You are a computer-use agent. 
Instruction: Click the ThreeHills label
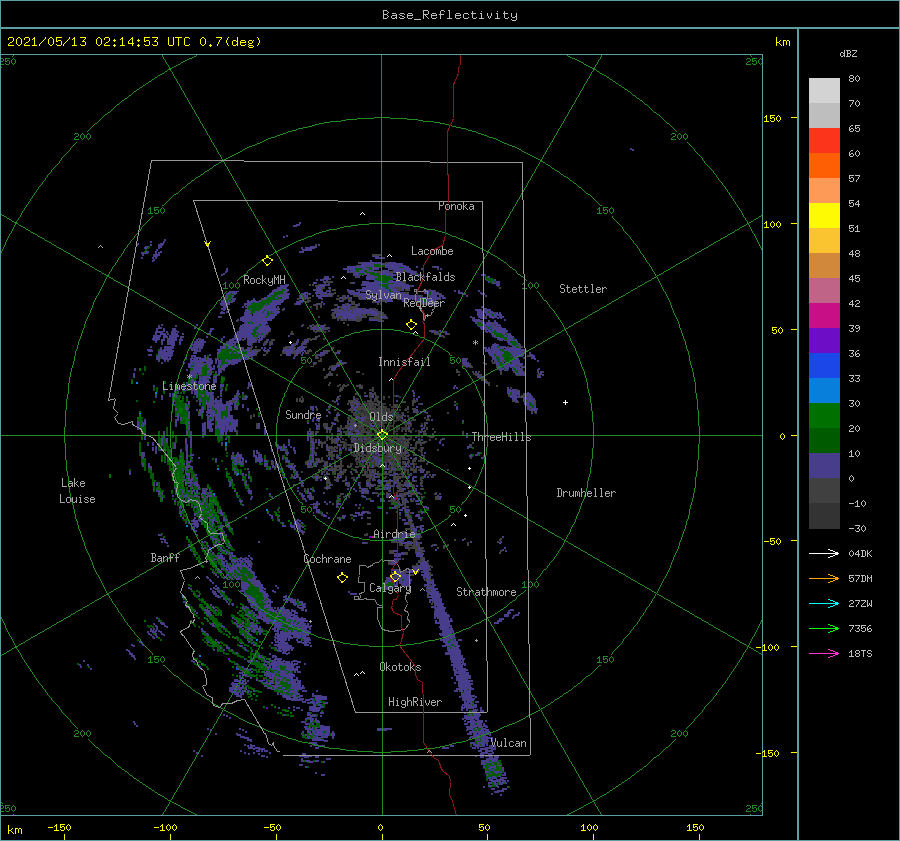501,437
